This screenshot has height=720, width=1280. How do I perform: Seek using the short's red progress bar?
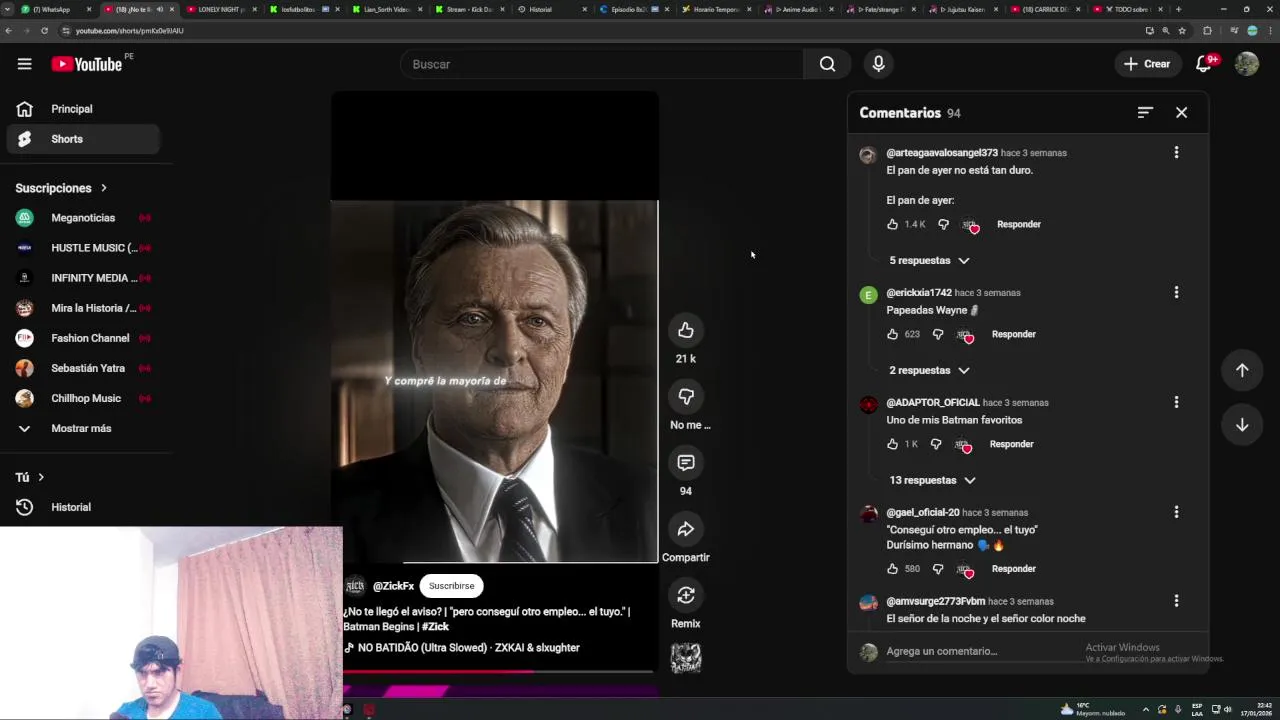(499, 671)
